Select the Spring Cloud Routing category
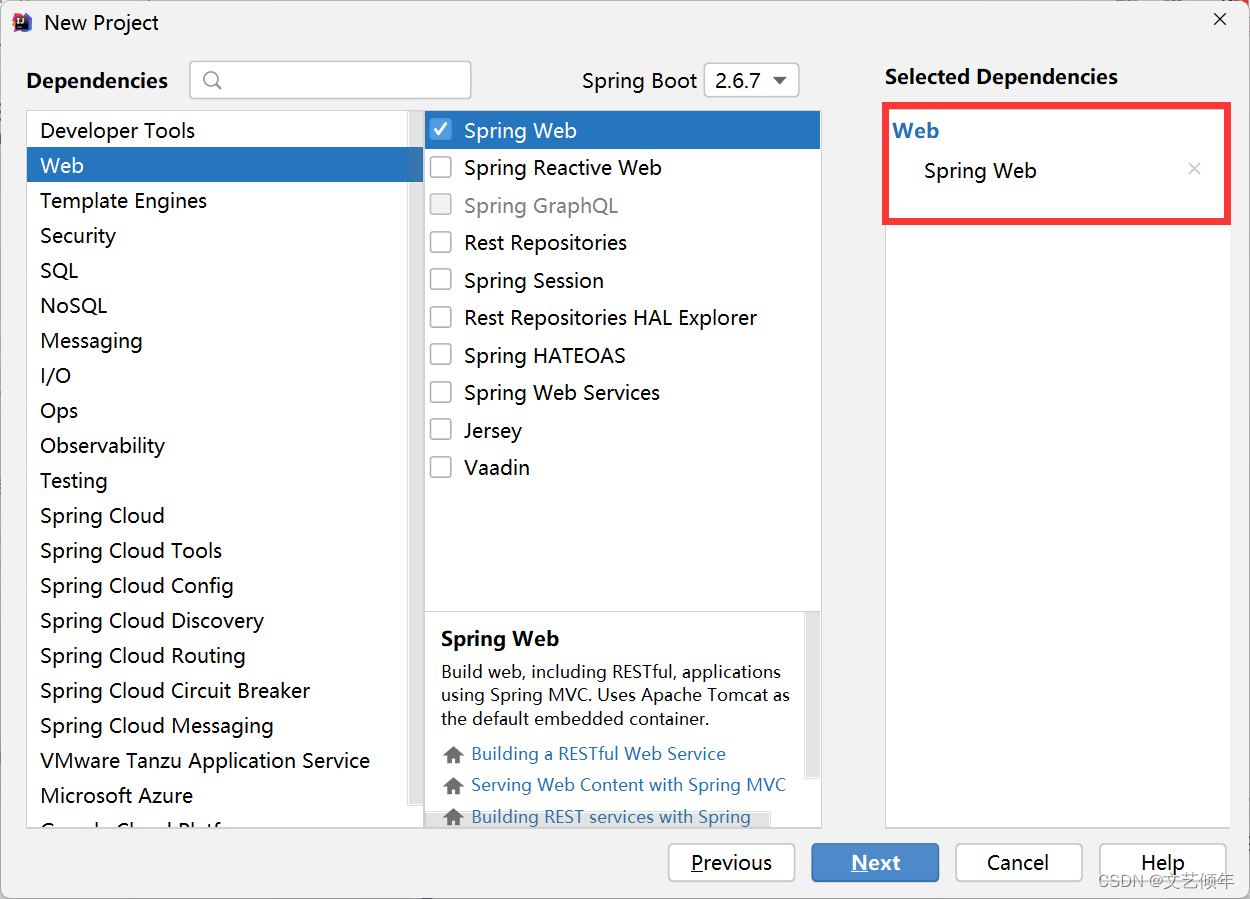 point(218,655)
